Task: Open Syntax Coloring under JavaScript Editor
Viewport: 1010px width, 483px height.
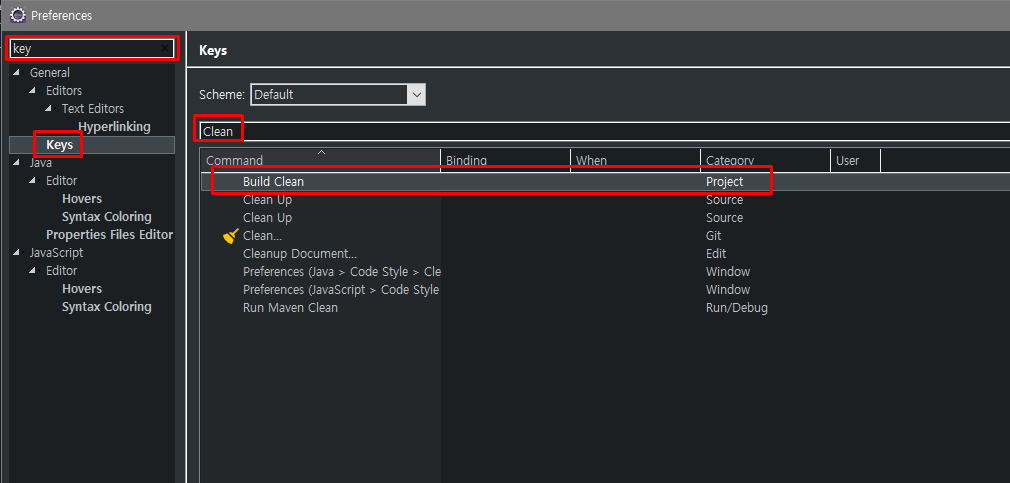Action: coord(106,307)
